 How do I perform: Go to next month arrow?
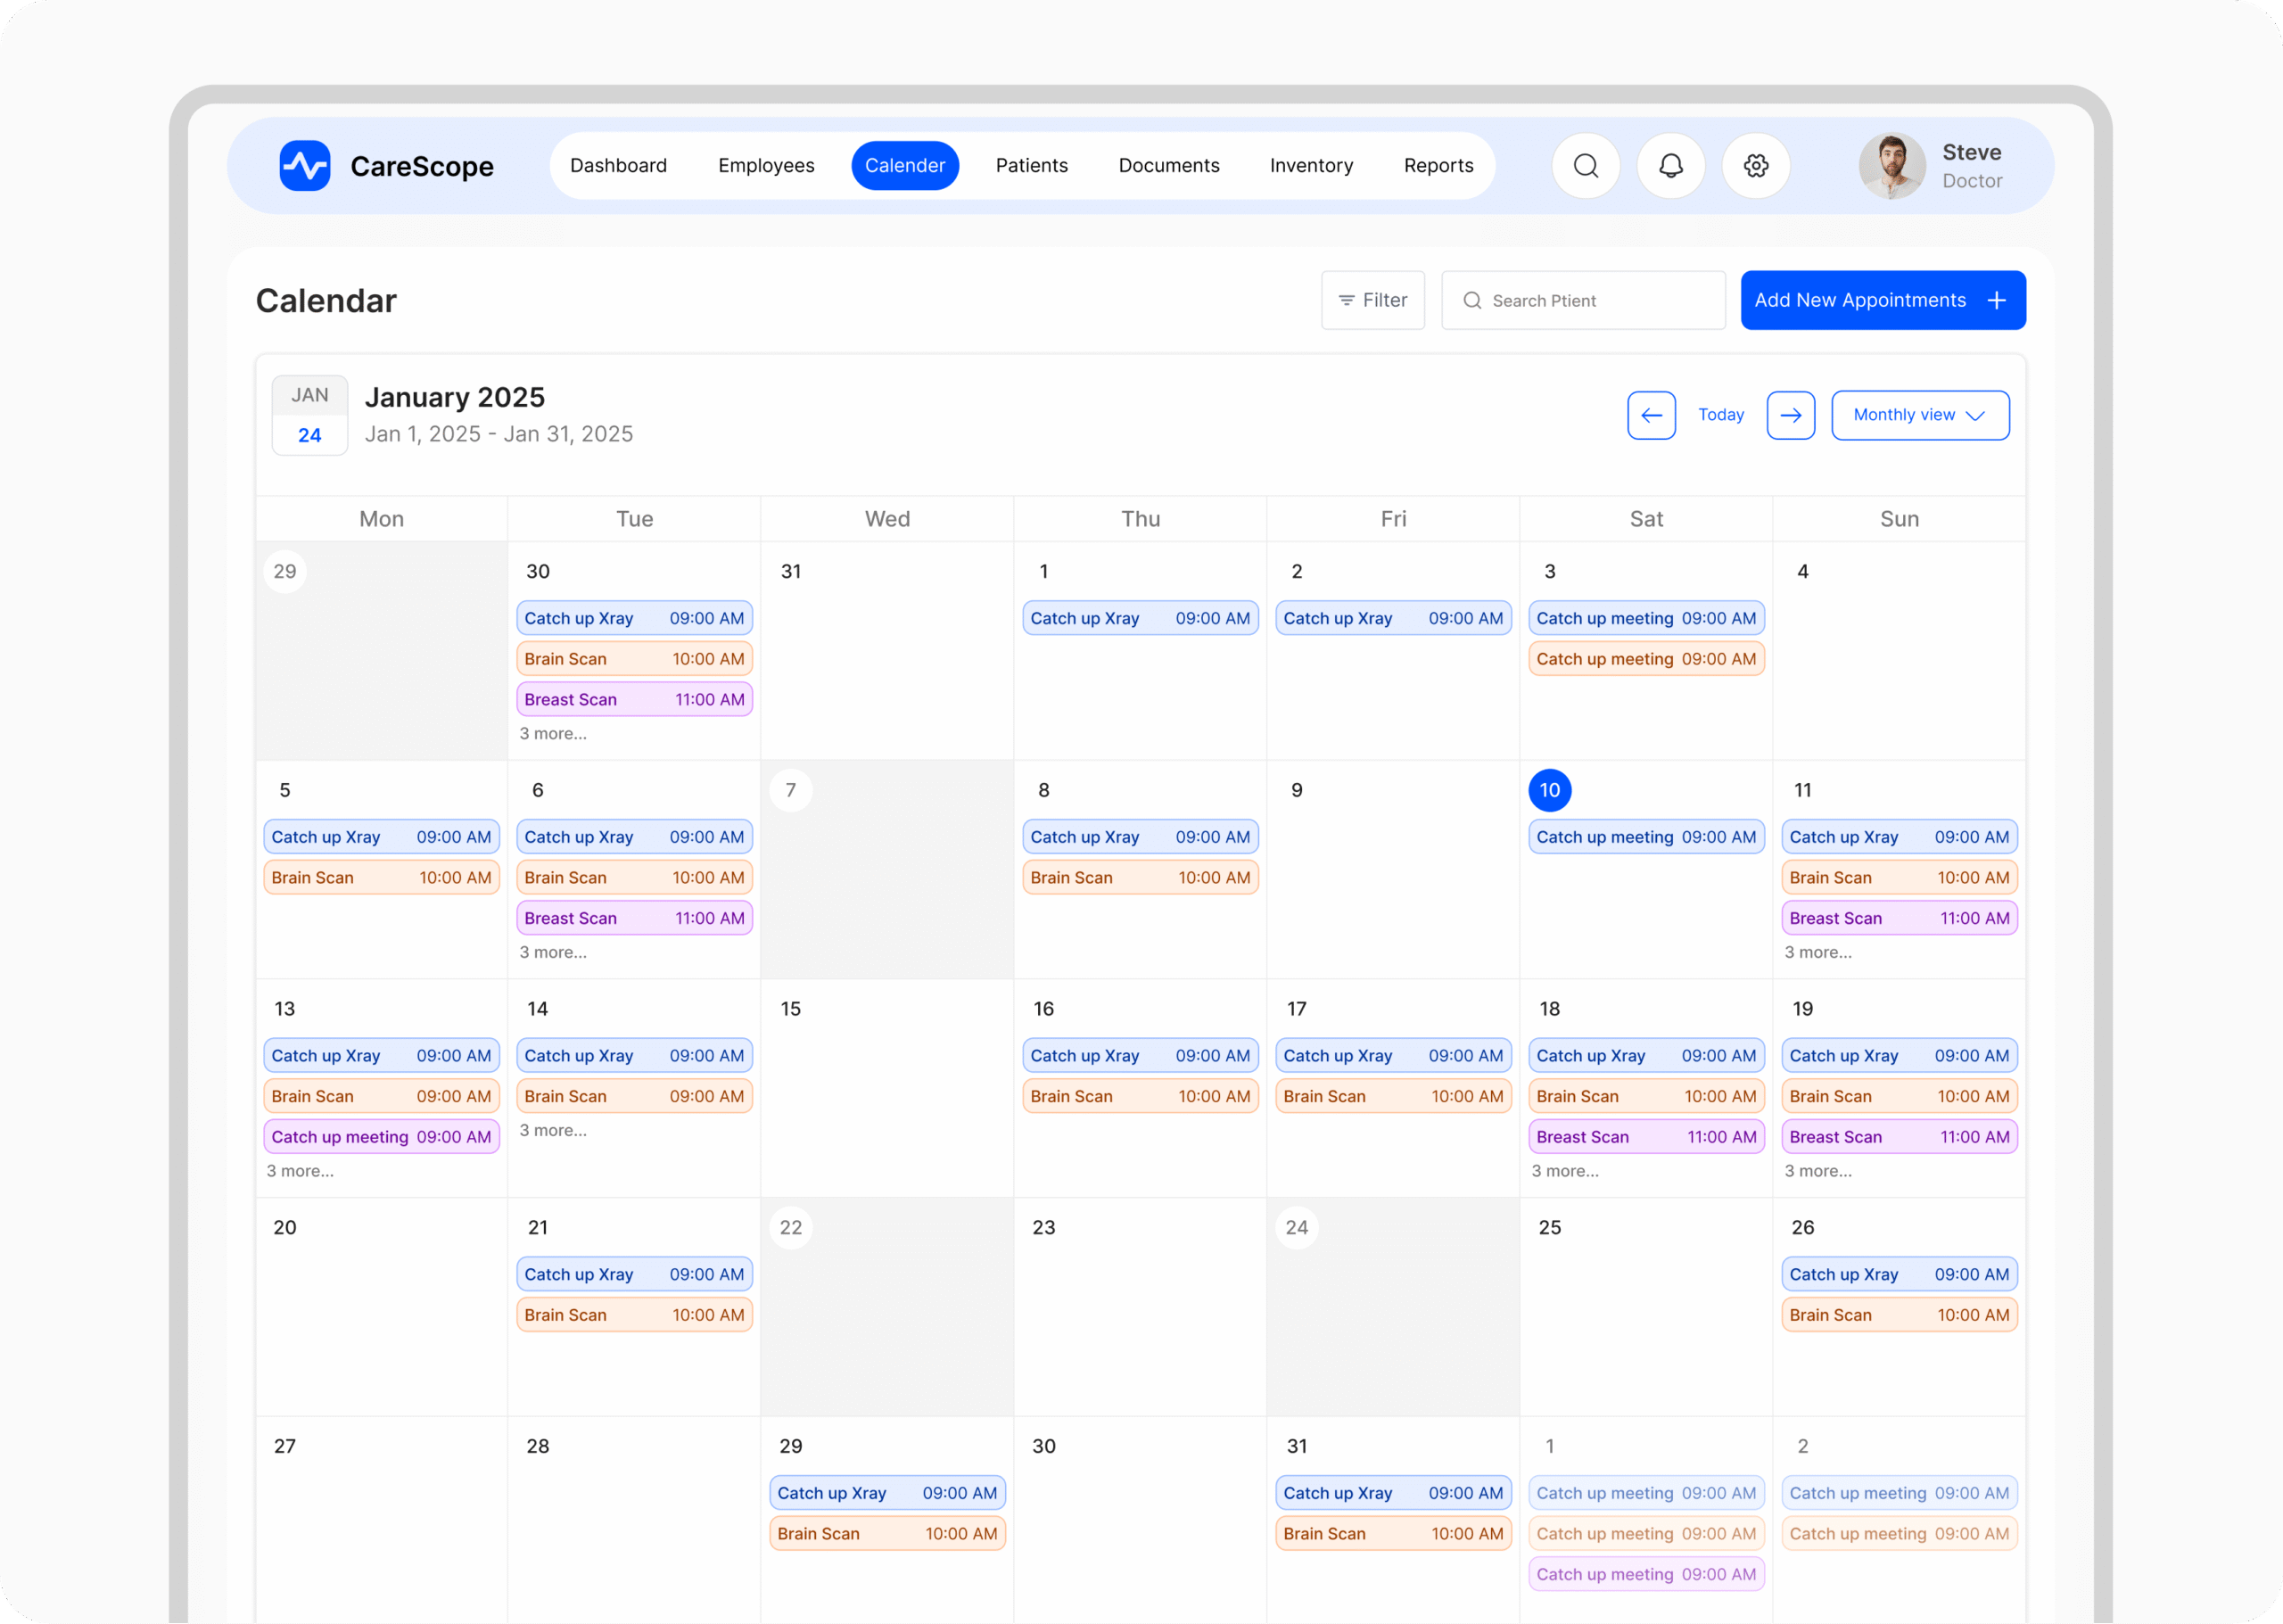click(1790, 415)
